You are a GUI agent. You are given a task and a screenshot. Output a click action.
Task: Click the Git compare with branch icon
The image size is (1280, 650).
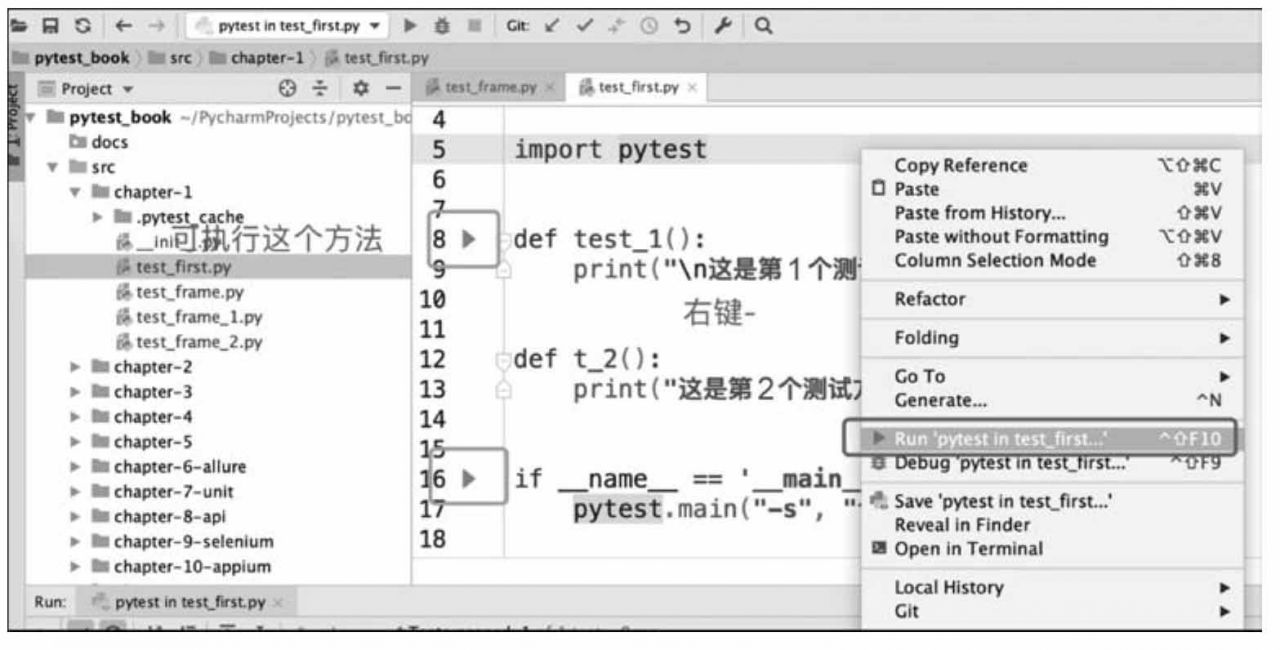[x=616, y=28]
